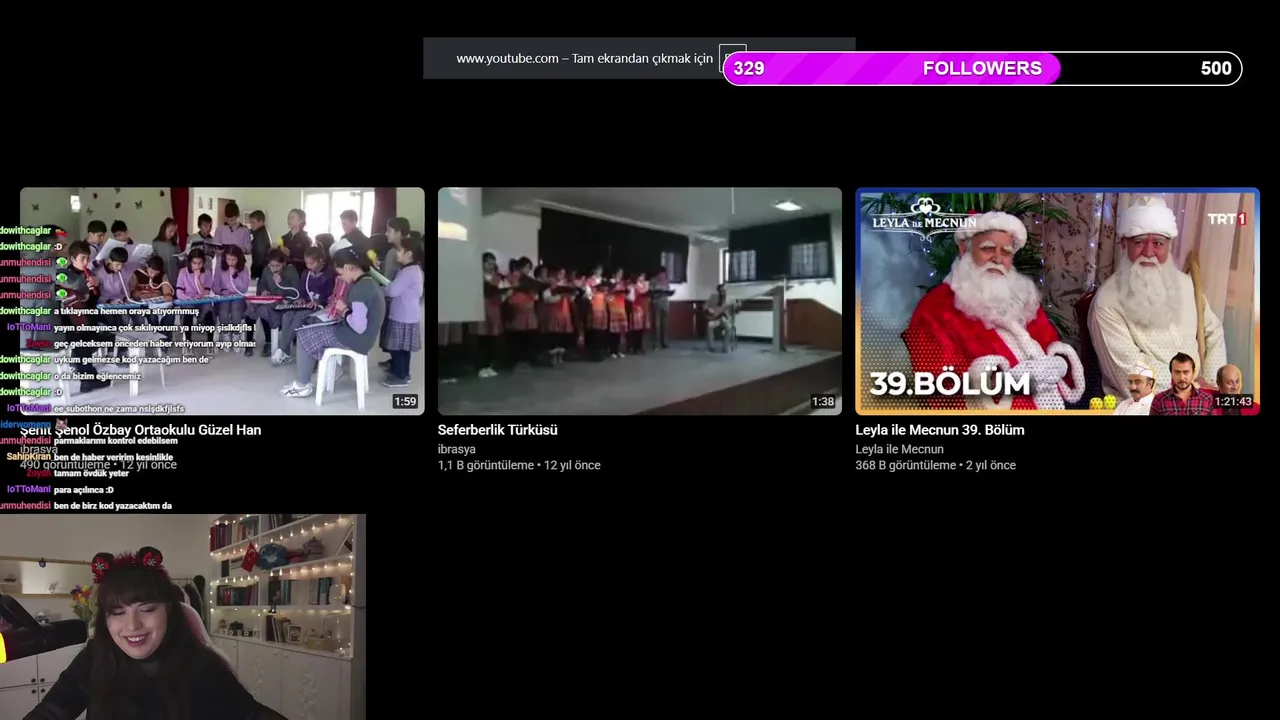Click the '1,1 B görüntüleme • 12 yıl önce' text

point(519,465)
